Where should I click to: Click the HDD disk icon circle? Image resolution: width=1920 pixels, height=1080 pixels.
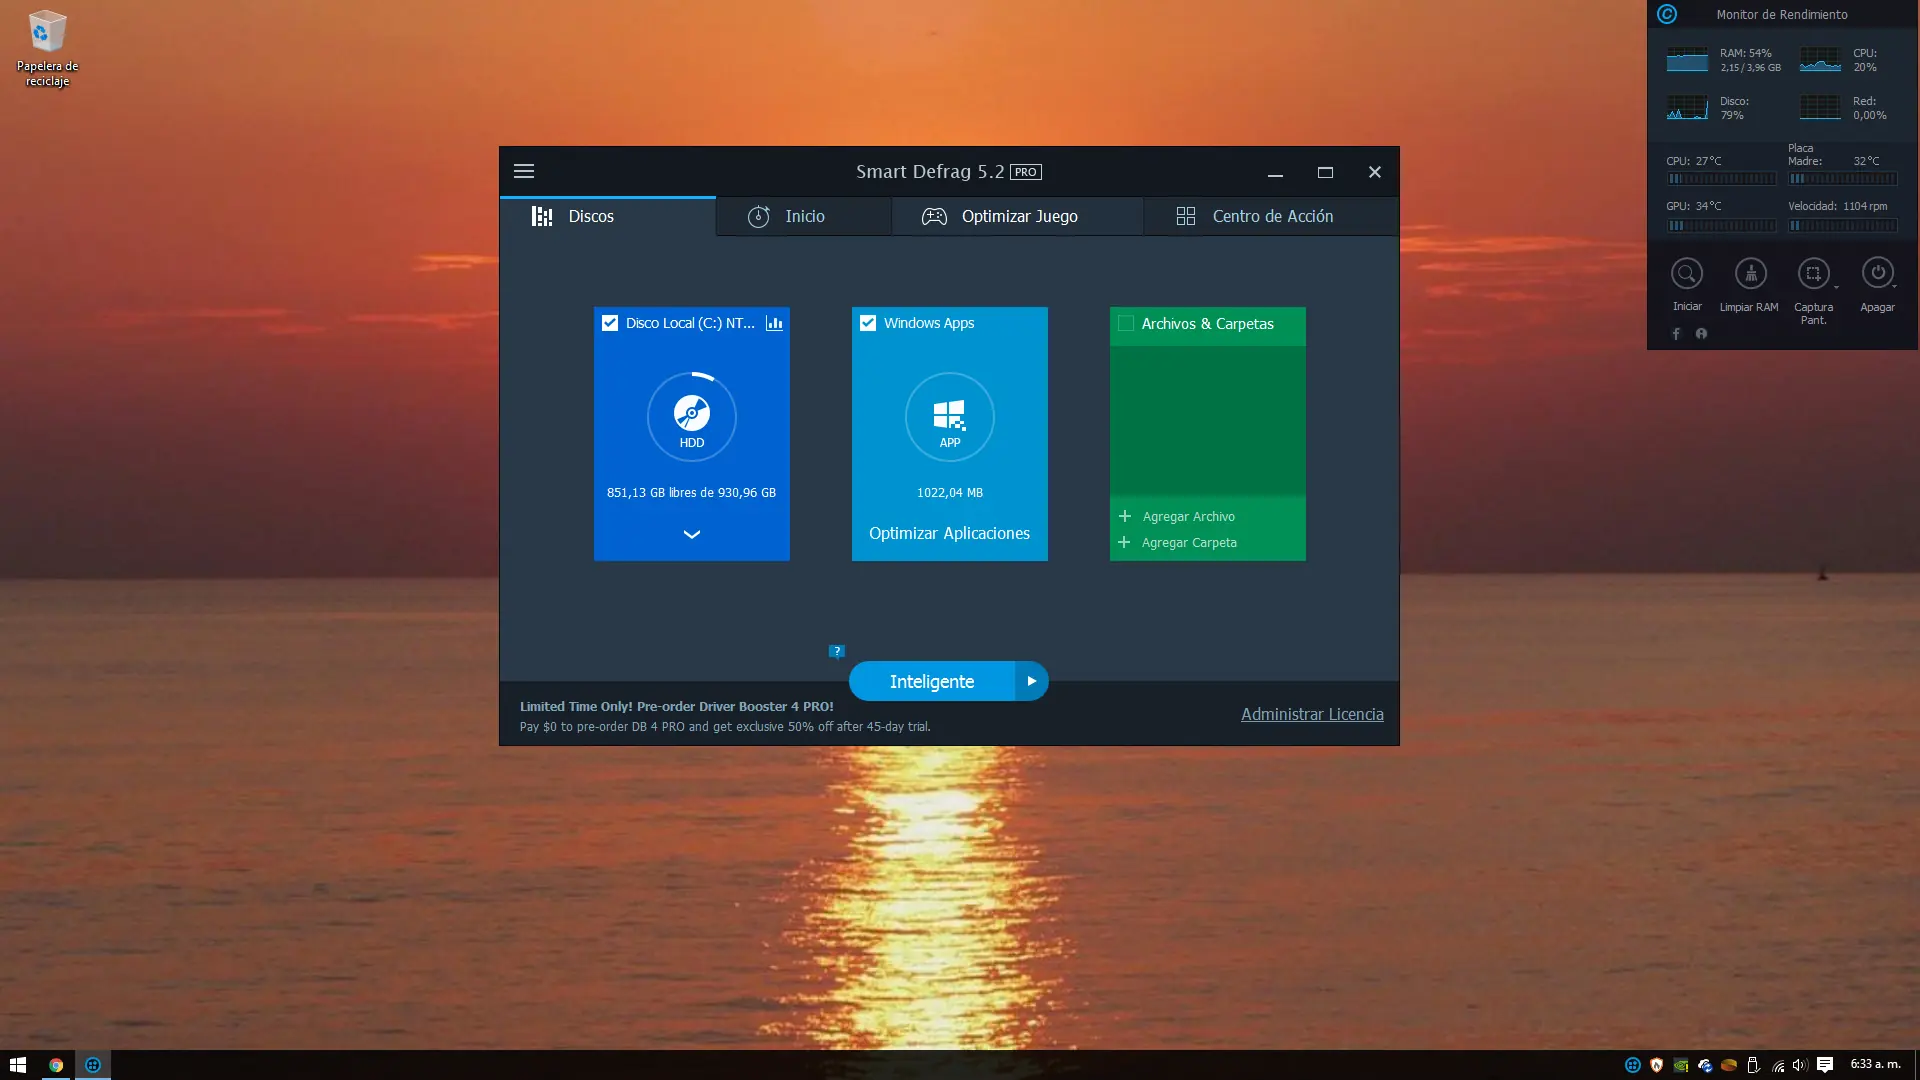coord(691,416)
